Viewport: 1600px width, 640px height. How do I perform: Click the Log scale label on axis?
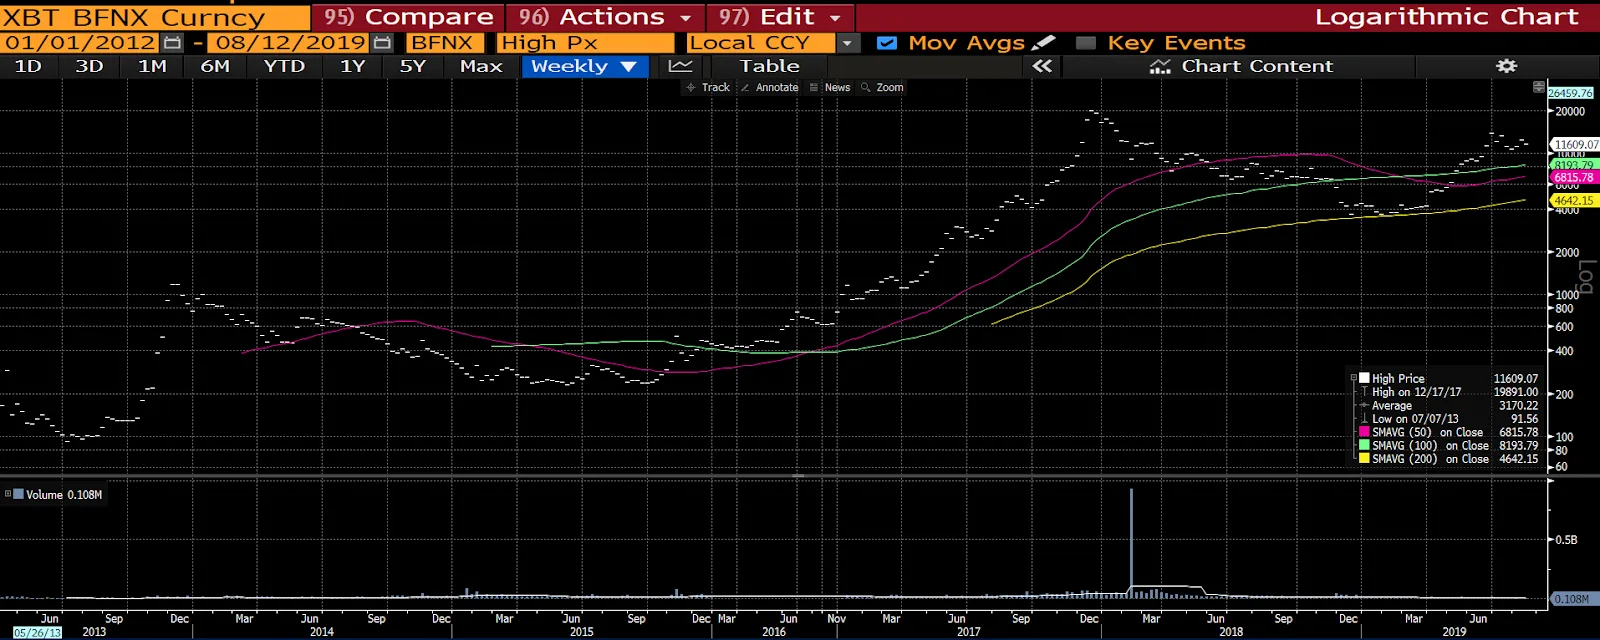1586,276
